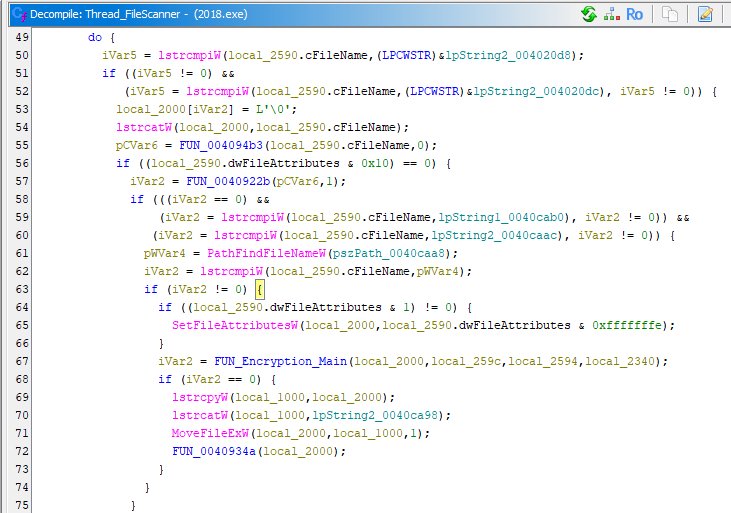The height and width of the screenshot is (513, 731).
Task: Toggle the Ro read-only button
Action: point(634,14)
